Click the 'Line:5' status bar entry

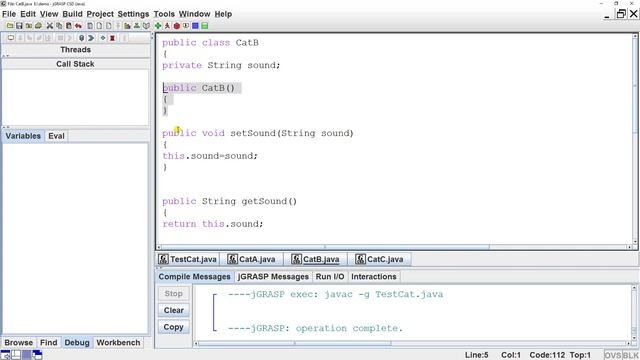(x=476, y=355)
